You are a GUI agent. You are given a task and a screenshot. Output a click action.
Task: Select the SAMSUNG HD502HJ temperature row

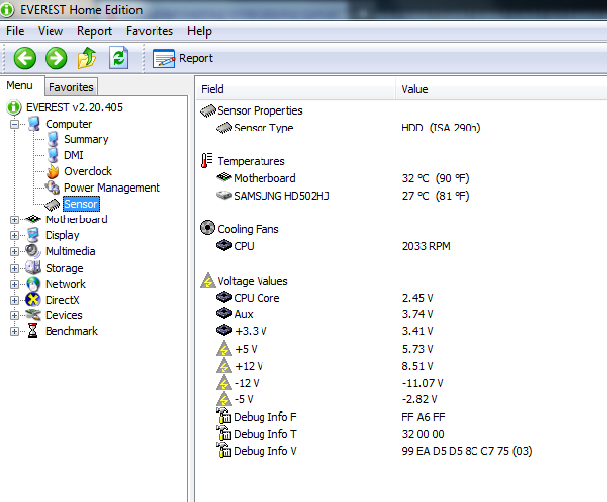tap(401, 196)
